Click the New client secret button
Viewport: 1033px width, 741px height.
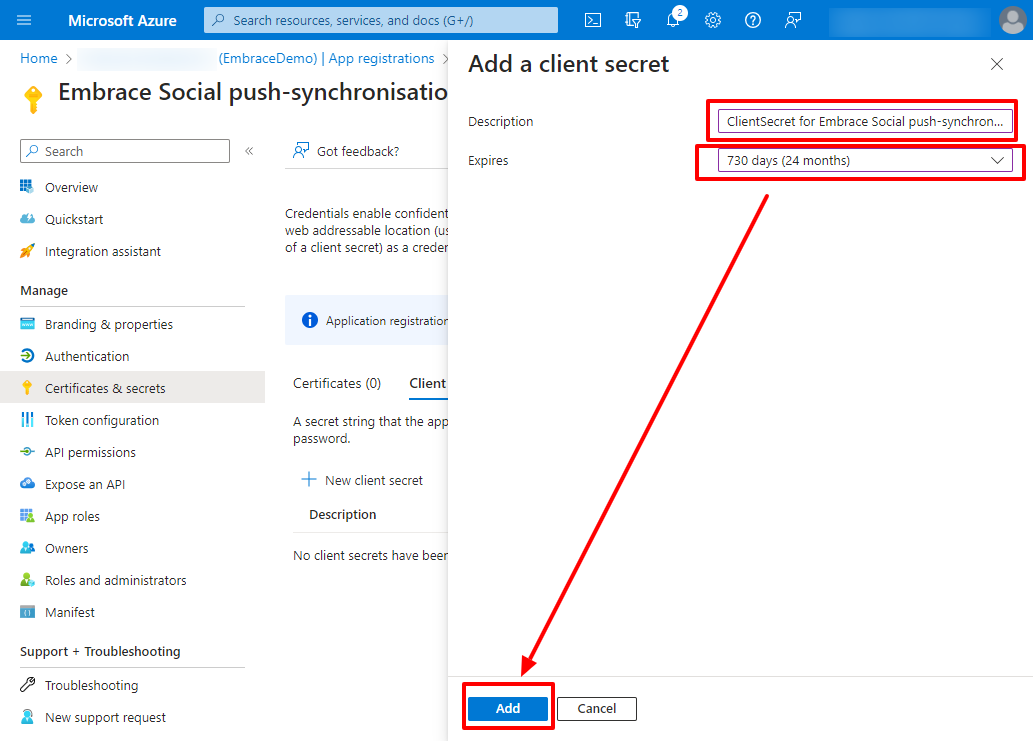click(362, 480)
